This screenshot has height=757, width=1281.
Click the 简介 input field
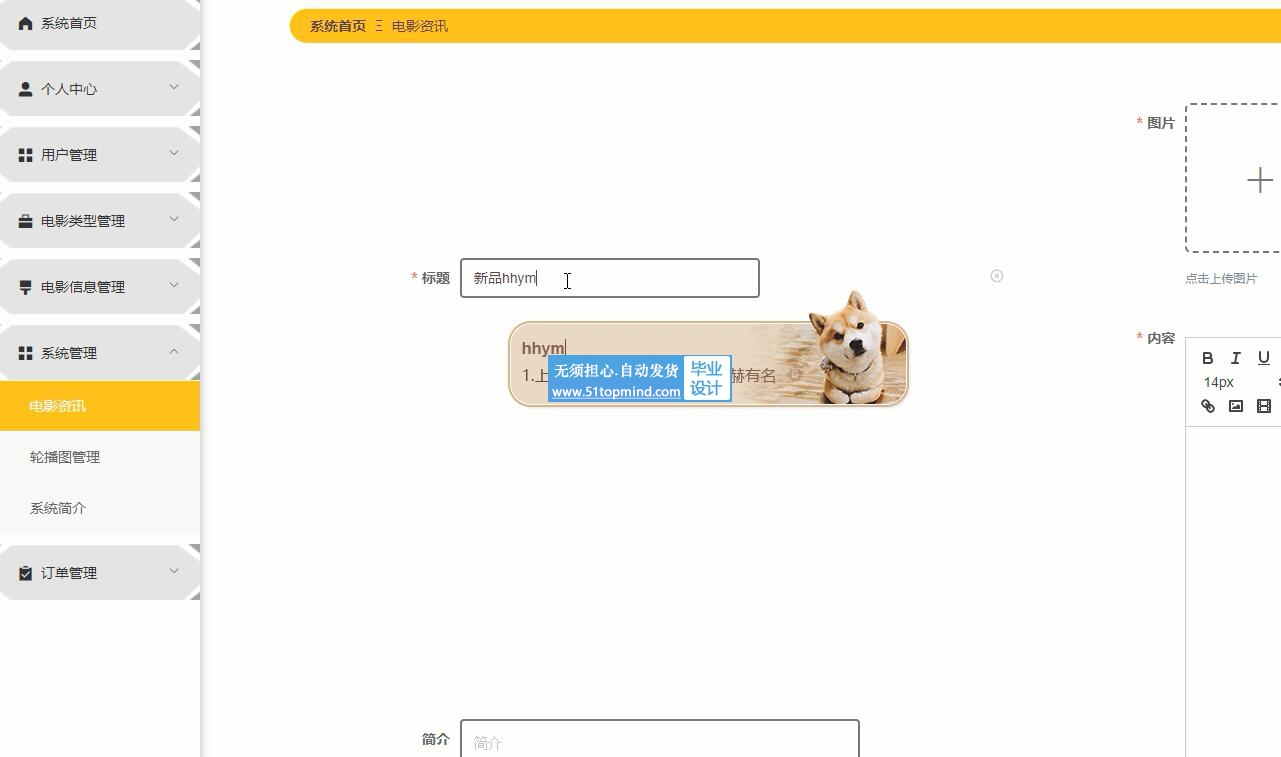[x=660, y=739]
